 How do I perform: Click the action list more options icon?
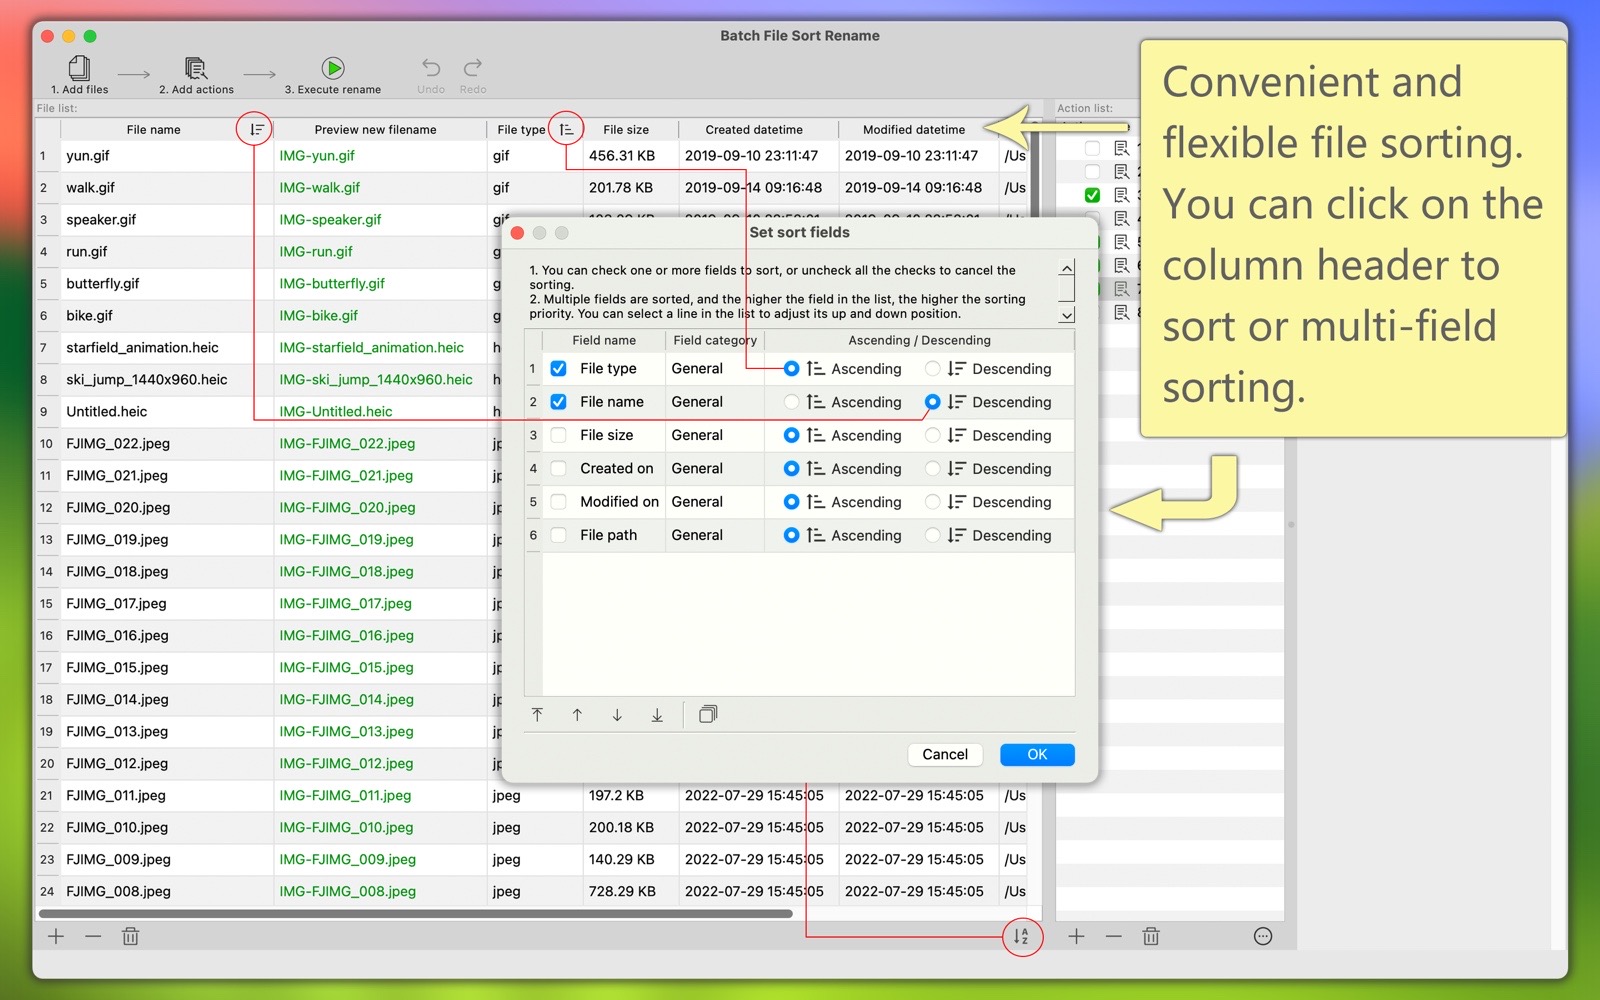point(1263,937)
